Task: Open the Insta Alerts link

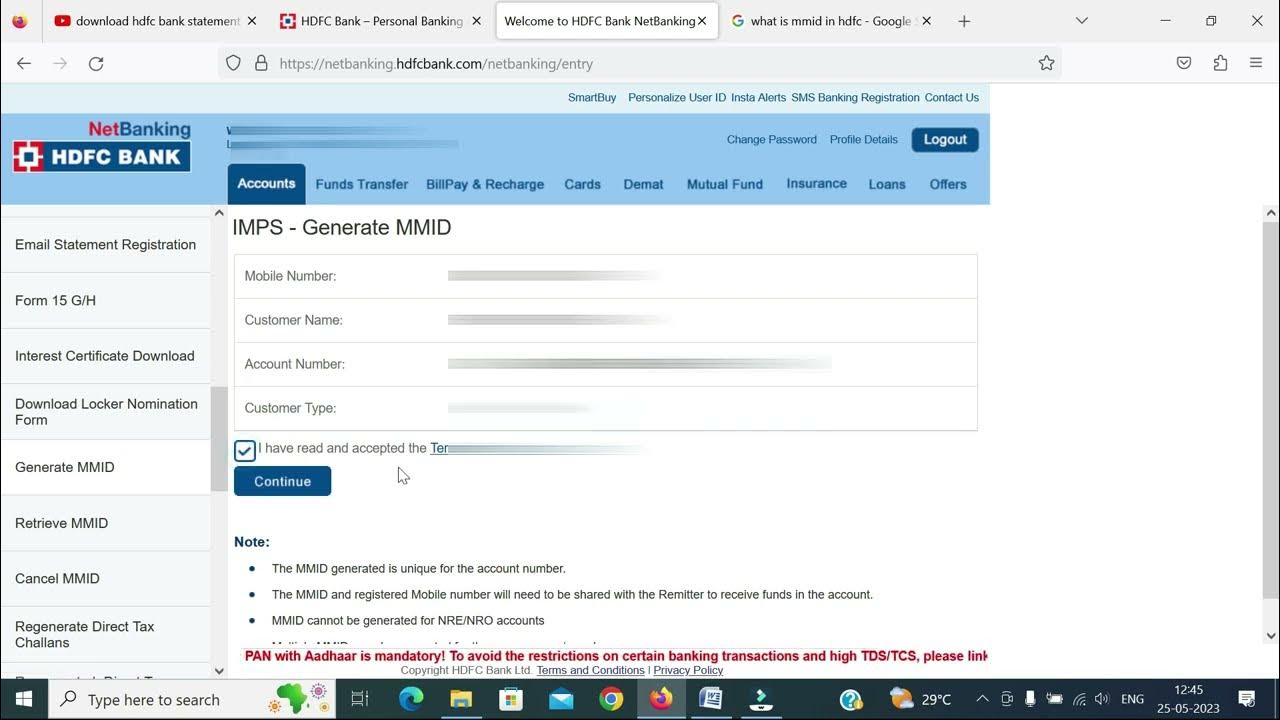Action: click(759, 98)
